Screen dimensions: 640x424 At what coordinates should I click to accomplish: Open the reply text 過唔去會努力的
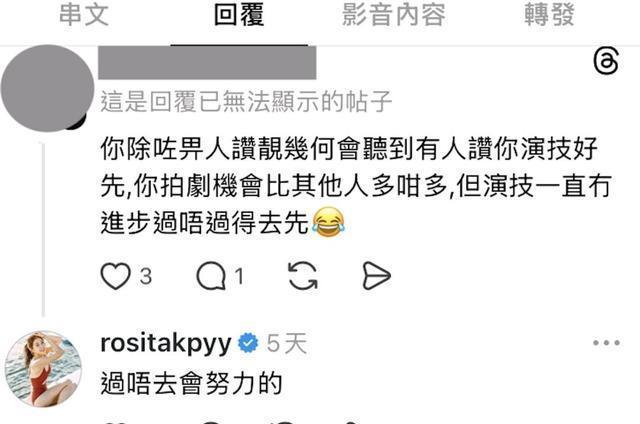pos(191,384)
